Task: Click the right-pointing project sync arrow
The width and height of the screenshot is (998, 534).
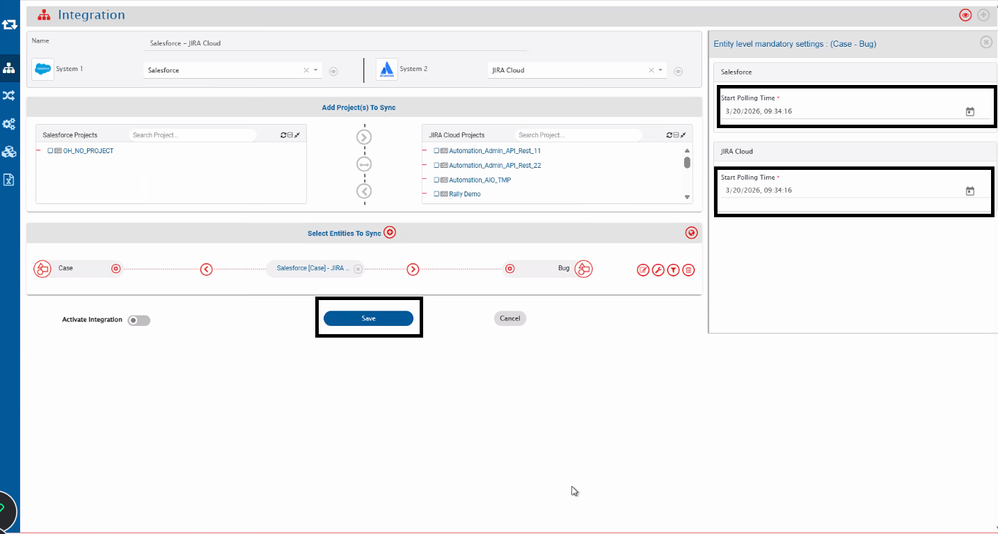Action: click(364, 137)
